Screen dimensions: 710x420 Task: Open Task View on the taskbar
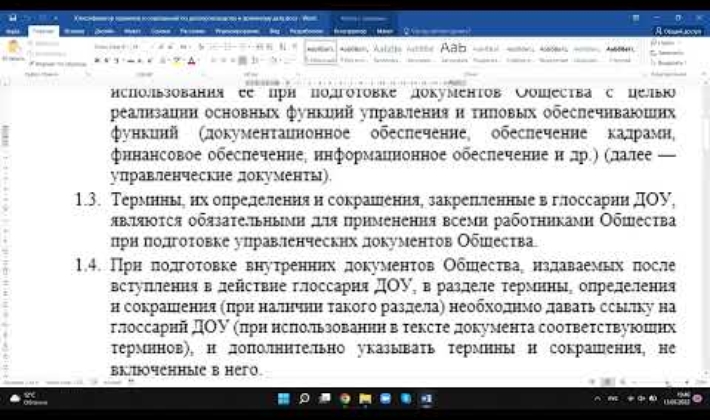pyautogui.click(x=325, y=399)
